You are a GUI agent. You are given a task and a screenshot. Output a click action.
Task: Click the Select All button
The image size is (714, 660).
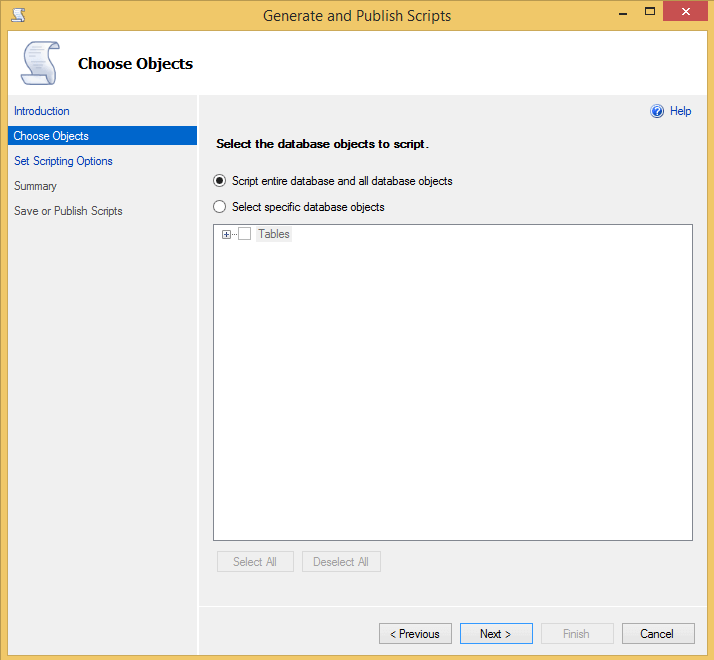coord(255,562)
